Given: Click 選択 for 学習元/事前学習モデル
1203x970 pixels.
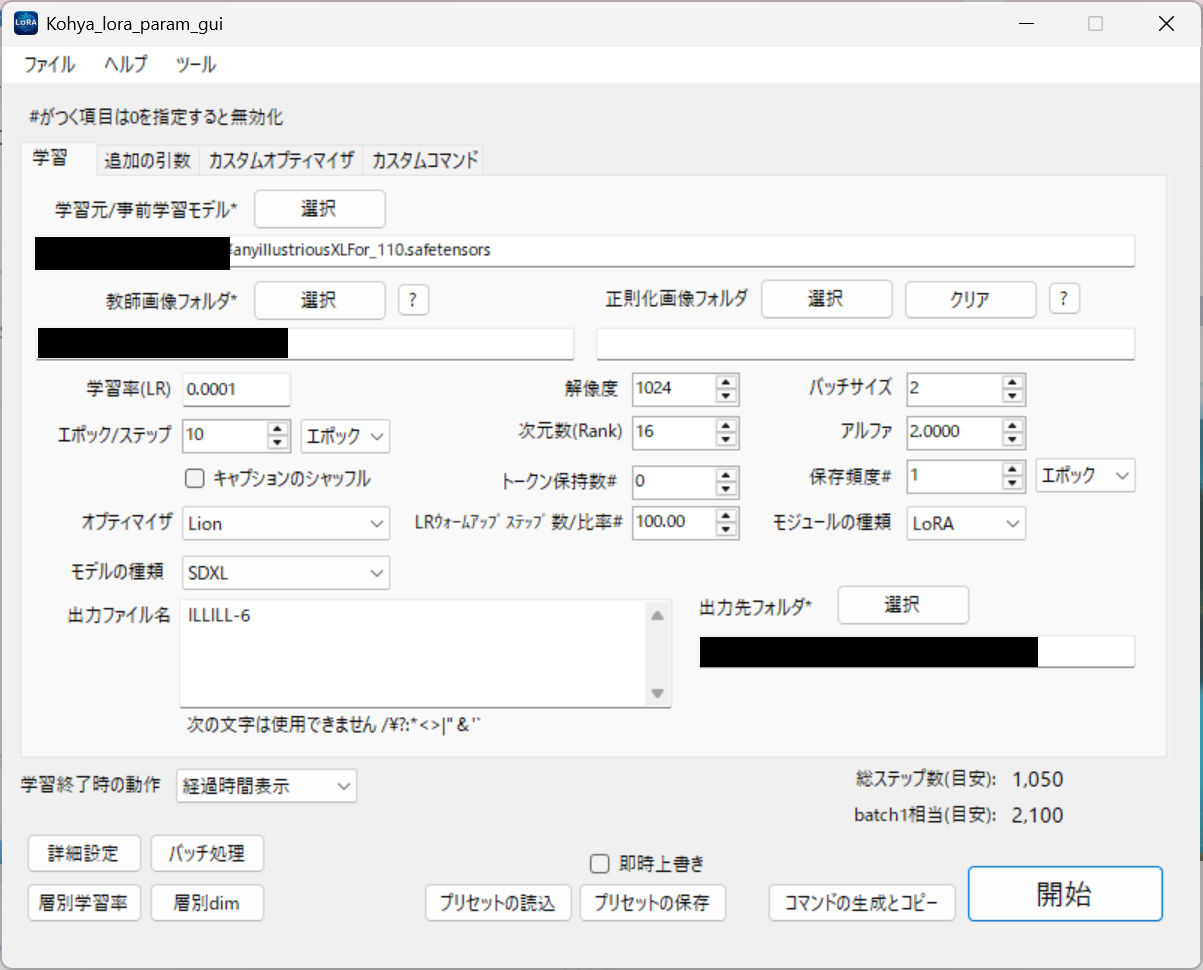Looking at the screenshot, I should click(319, 209).
